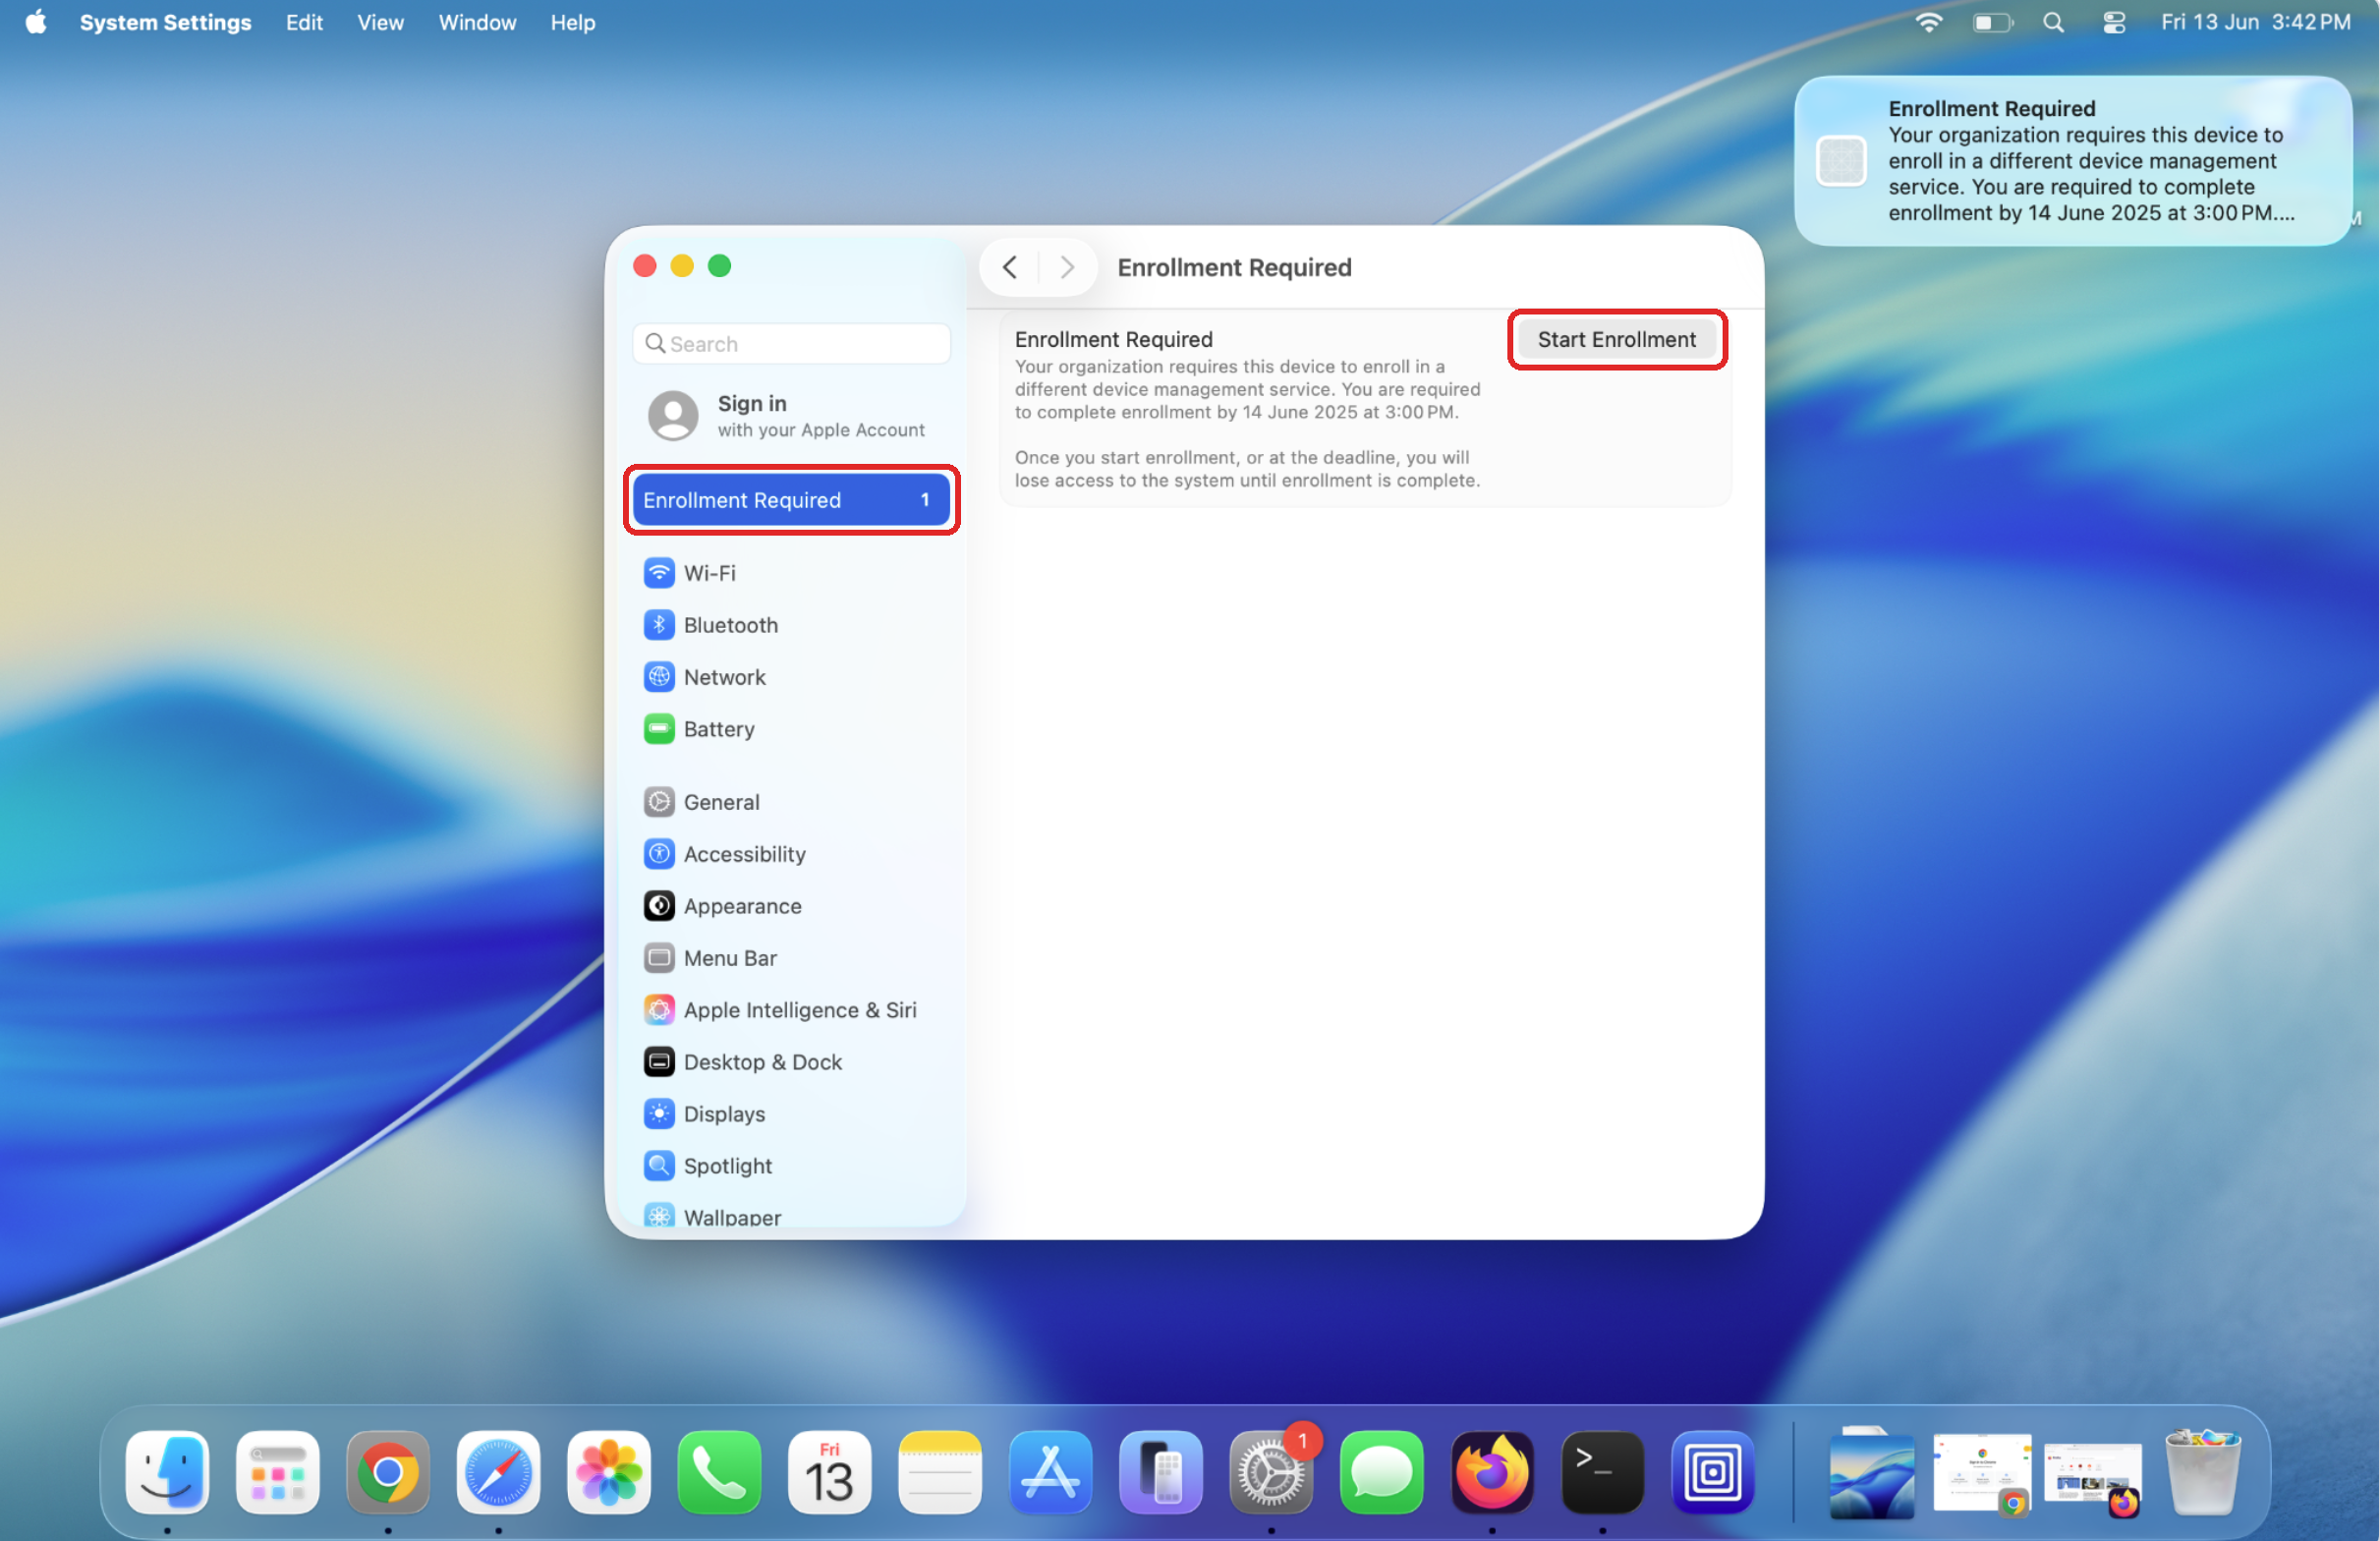Screen dimensions: 2380x1541
Task: Open Notes from the Dock
Action: (x=940, y=1472)
